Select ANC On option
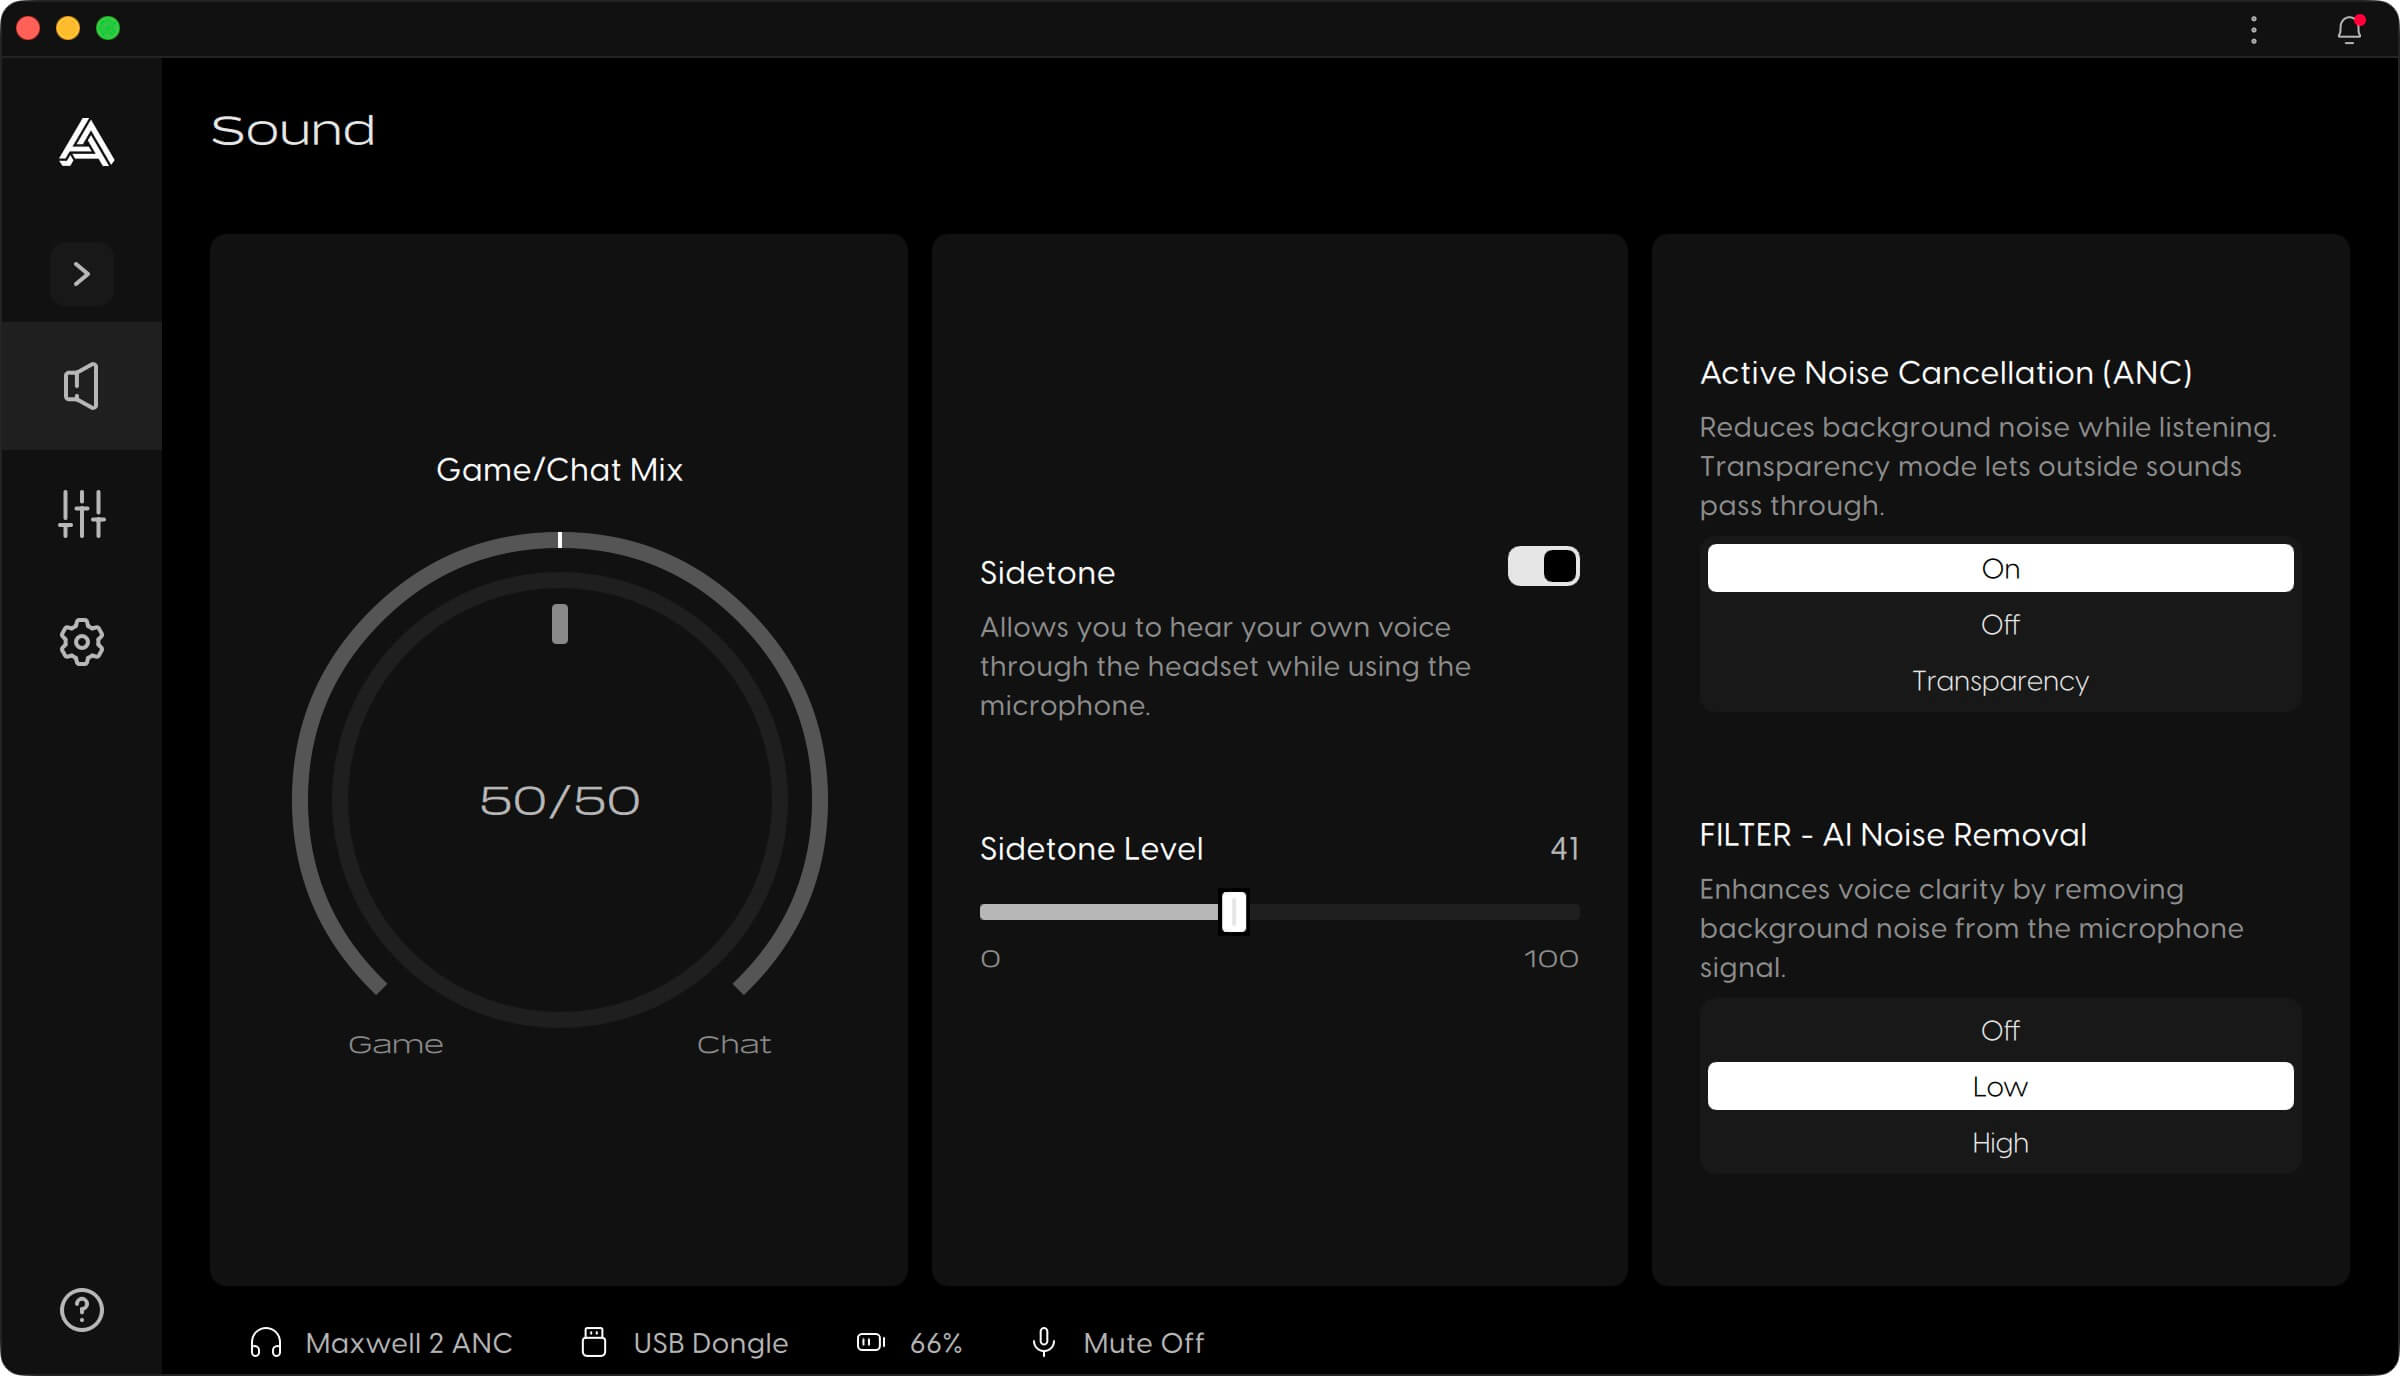The image size is (2400, 1376). tap(2000, 568)
